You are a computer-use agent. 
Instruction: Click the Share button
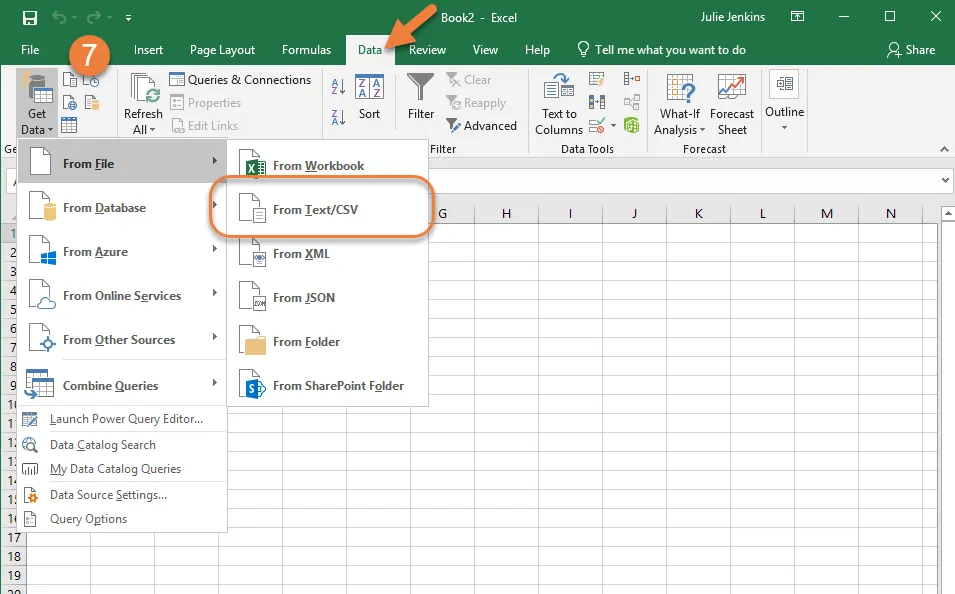911,50
